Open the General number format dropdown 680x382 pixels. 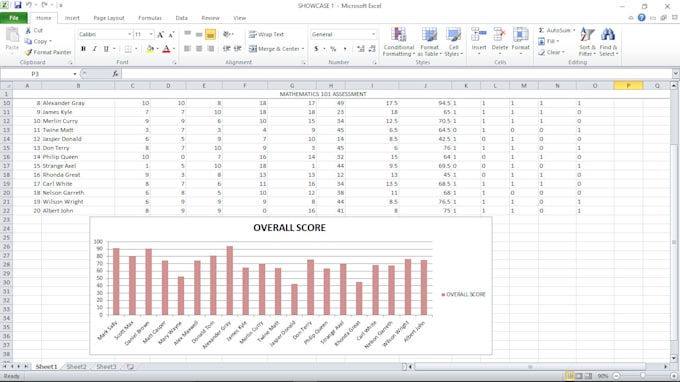coord(373,34)
